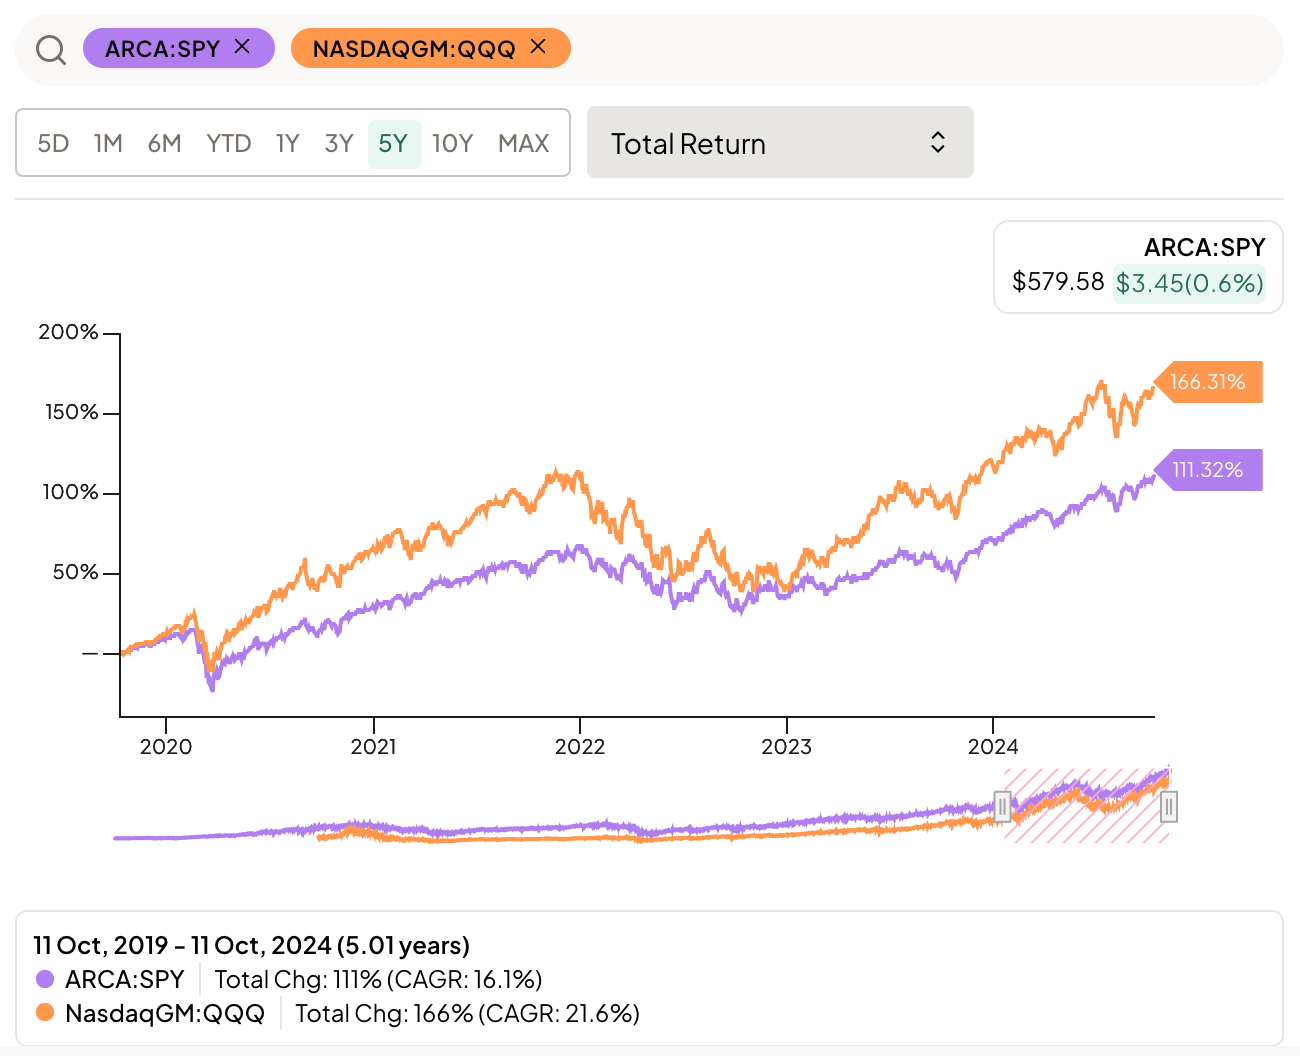Click the 50% y-axis label

point(75,572)
